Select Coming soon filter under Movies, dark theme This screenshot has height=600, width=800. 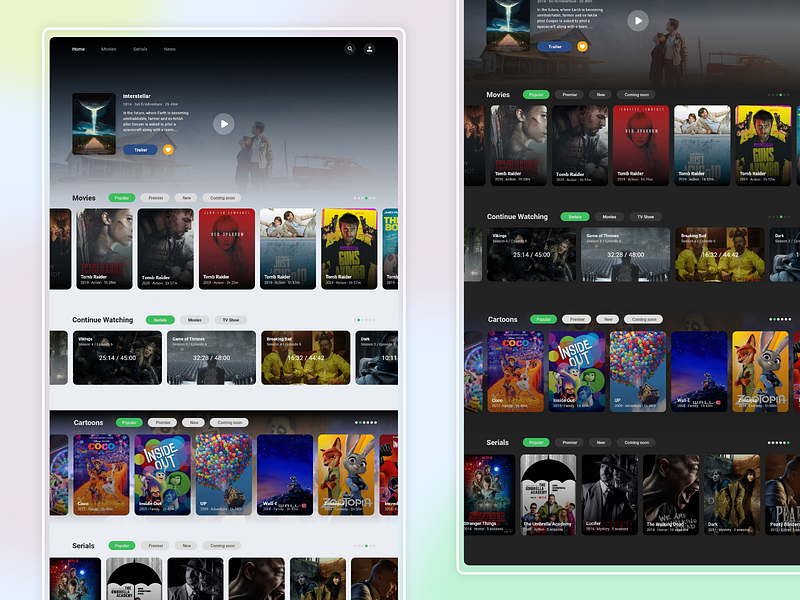pyautogui.click(x=637, y=94)
